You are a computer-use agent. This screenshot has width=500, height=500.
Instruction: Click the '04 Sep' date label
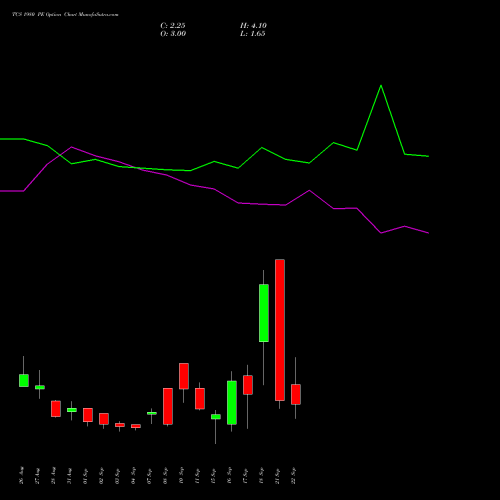tap(134, 475)
